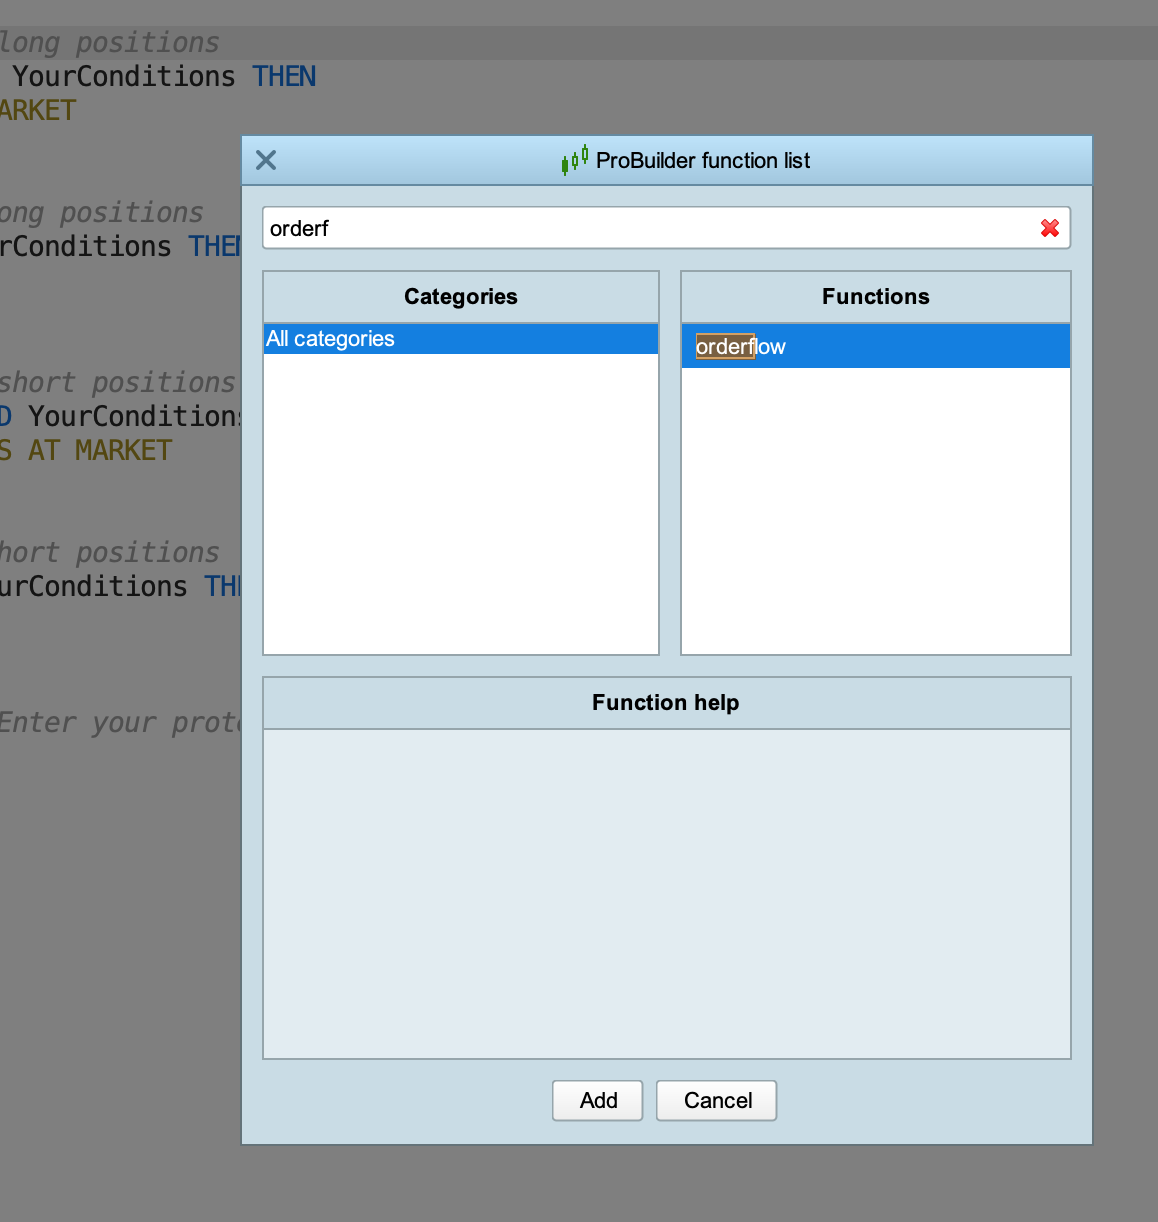Clear the search field with red X
Screen dimensions: 1158x1222
[x=1050, y=228]
